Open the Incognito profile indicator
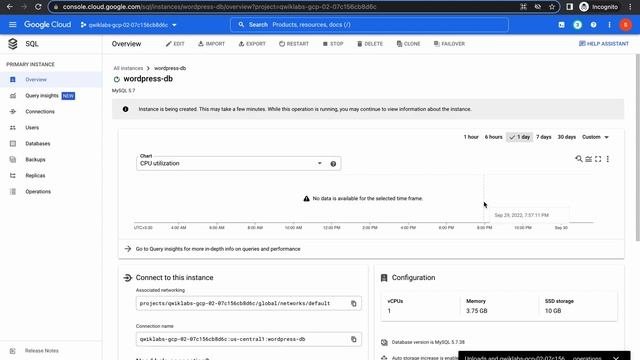Viewport: 640px width, 360px height. click(x=598, y=7)
